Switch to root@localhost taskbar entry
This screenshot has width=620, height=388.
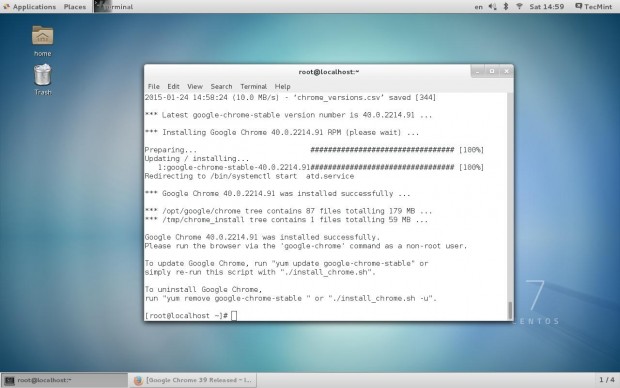pos(64,380)
